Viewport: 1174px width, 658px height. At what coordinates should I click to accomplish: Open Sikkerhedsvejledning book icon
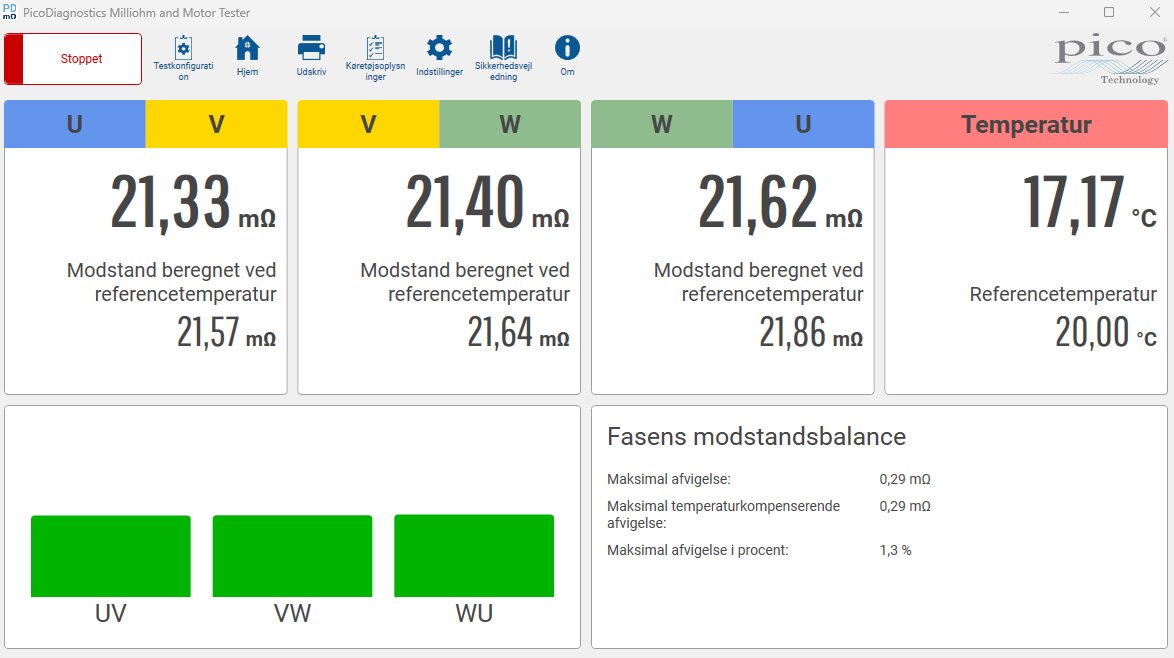[503, 48]
